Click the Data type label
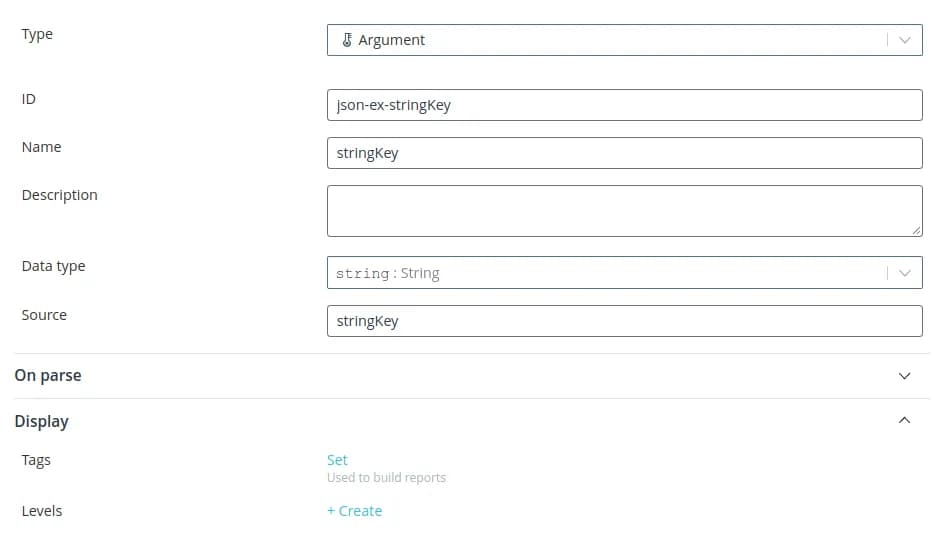952x559 pixels. 53,266
